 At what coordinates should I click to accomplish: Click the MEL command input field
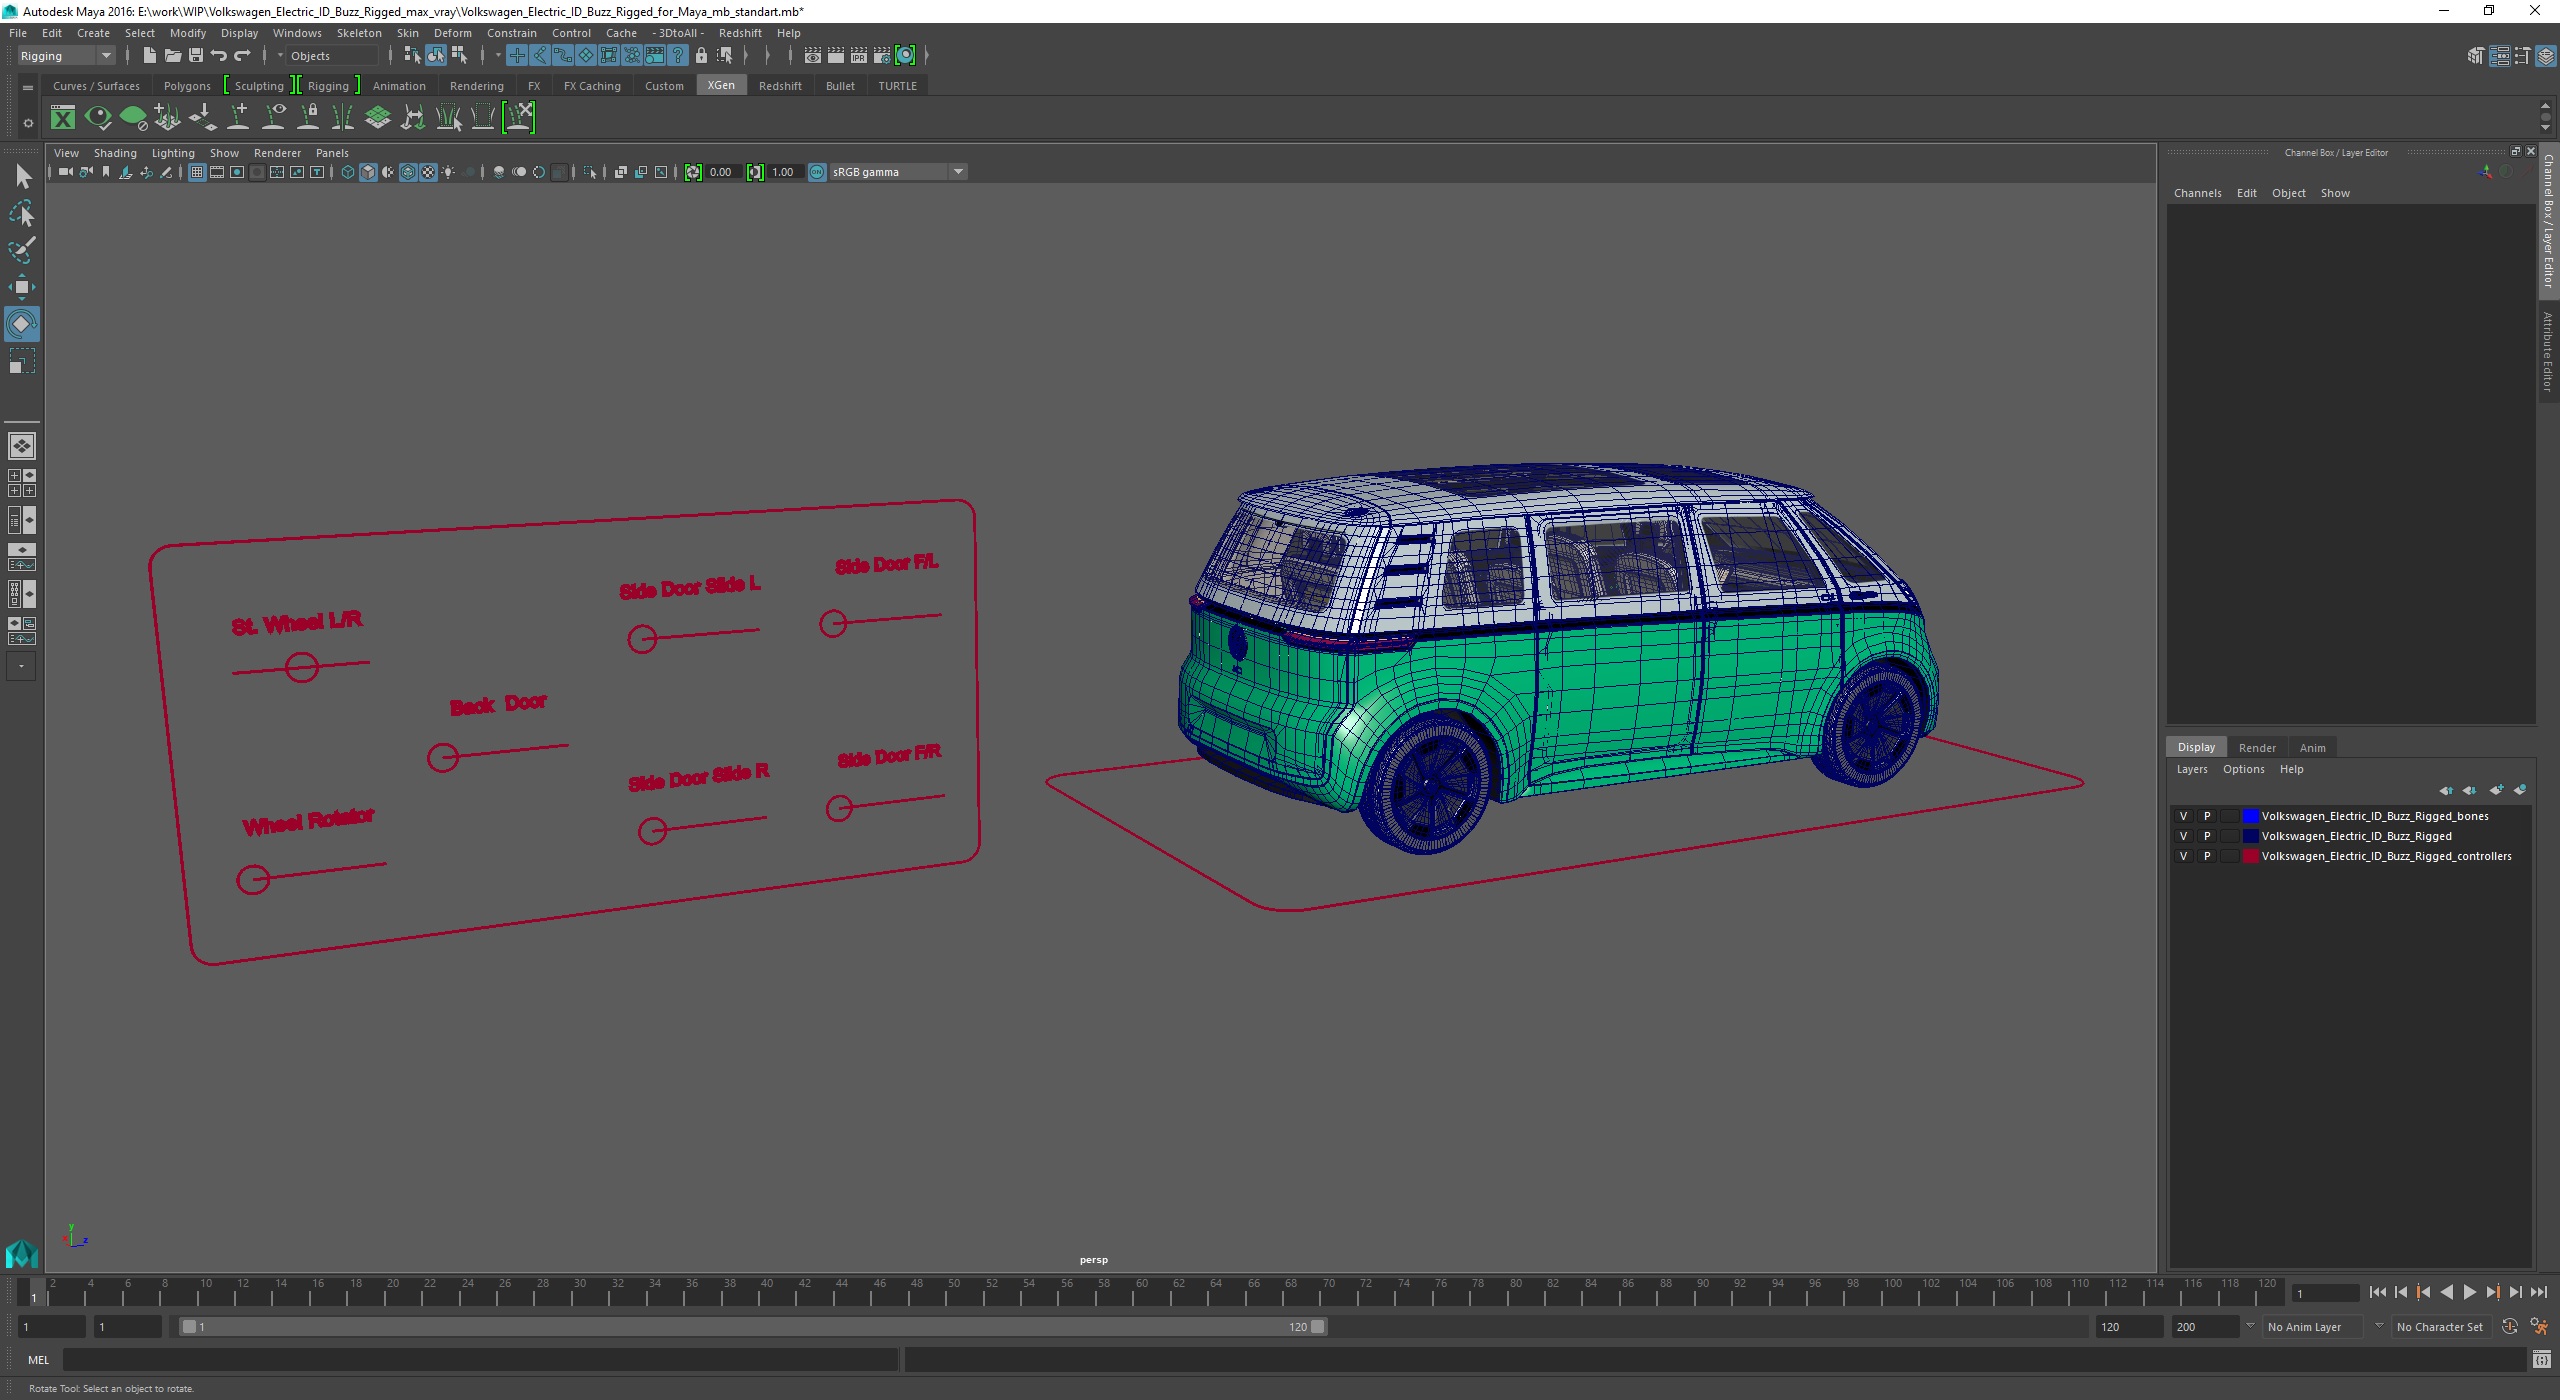(480, 1360)
